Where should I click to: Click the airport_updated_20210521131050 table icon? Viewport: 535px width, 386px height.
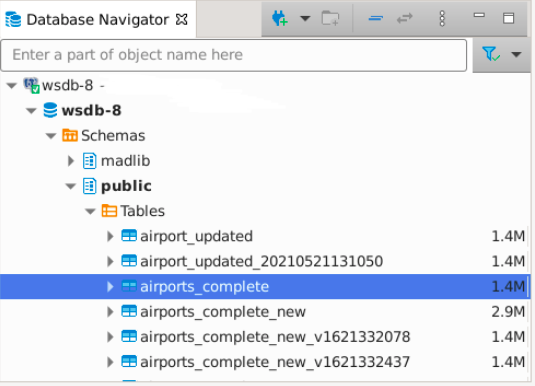129,261
